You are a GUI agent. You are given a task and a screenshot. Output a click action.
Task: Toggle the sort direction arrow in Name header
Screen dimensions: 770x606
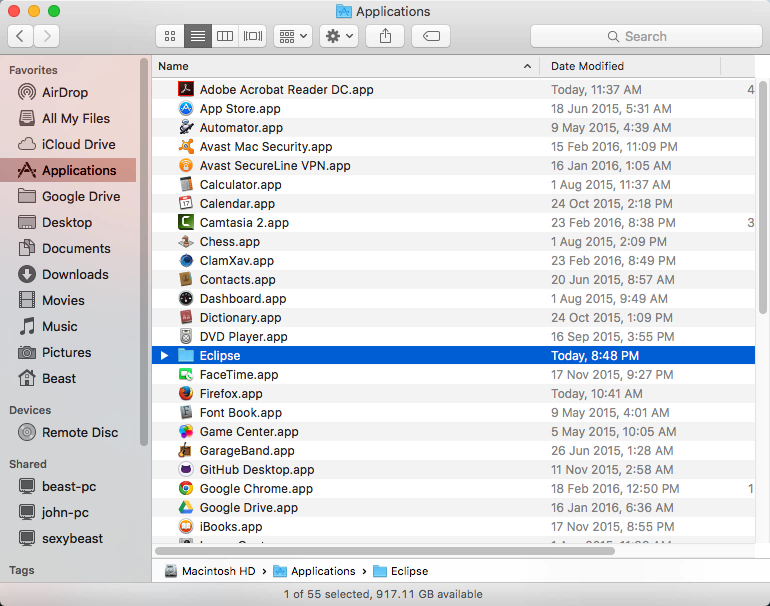click(x=527, y=66)
